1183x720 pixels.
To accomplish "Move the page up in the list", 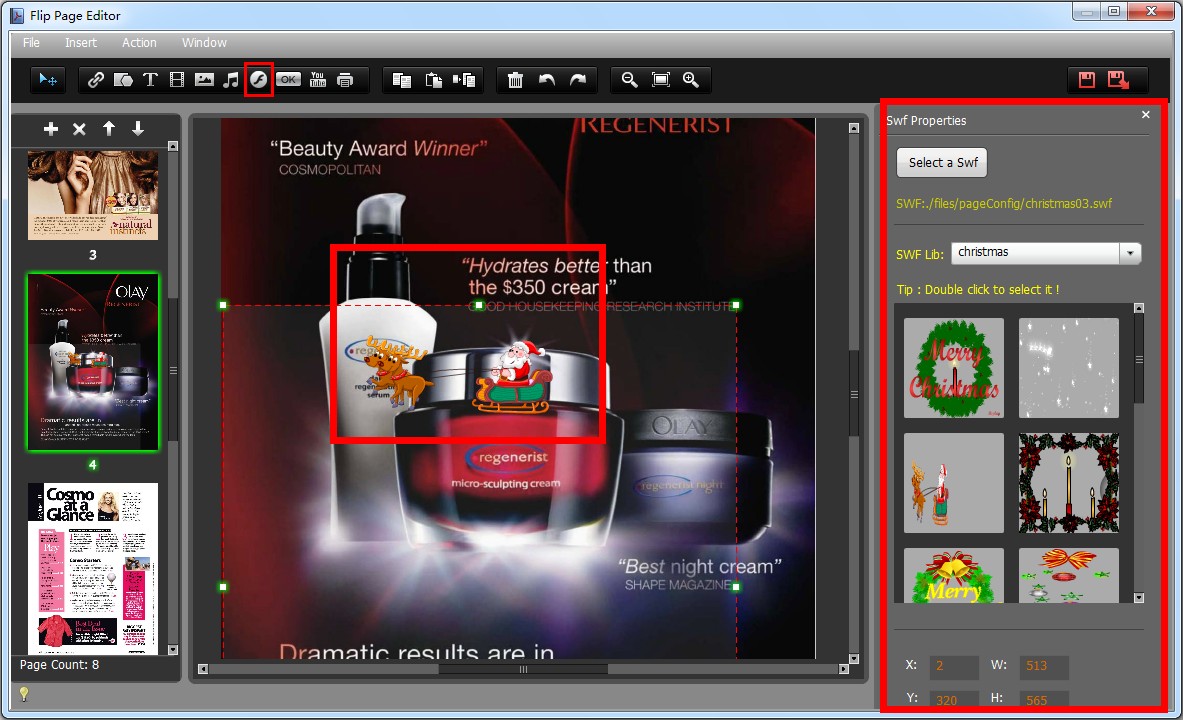I will point(109,129).
